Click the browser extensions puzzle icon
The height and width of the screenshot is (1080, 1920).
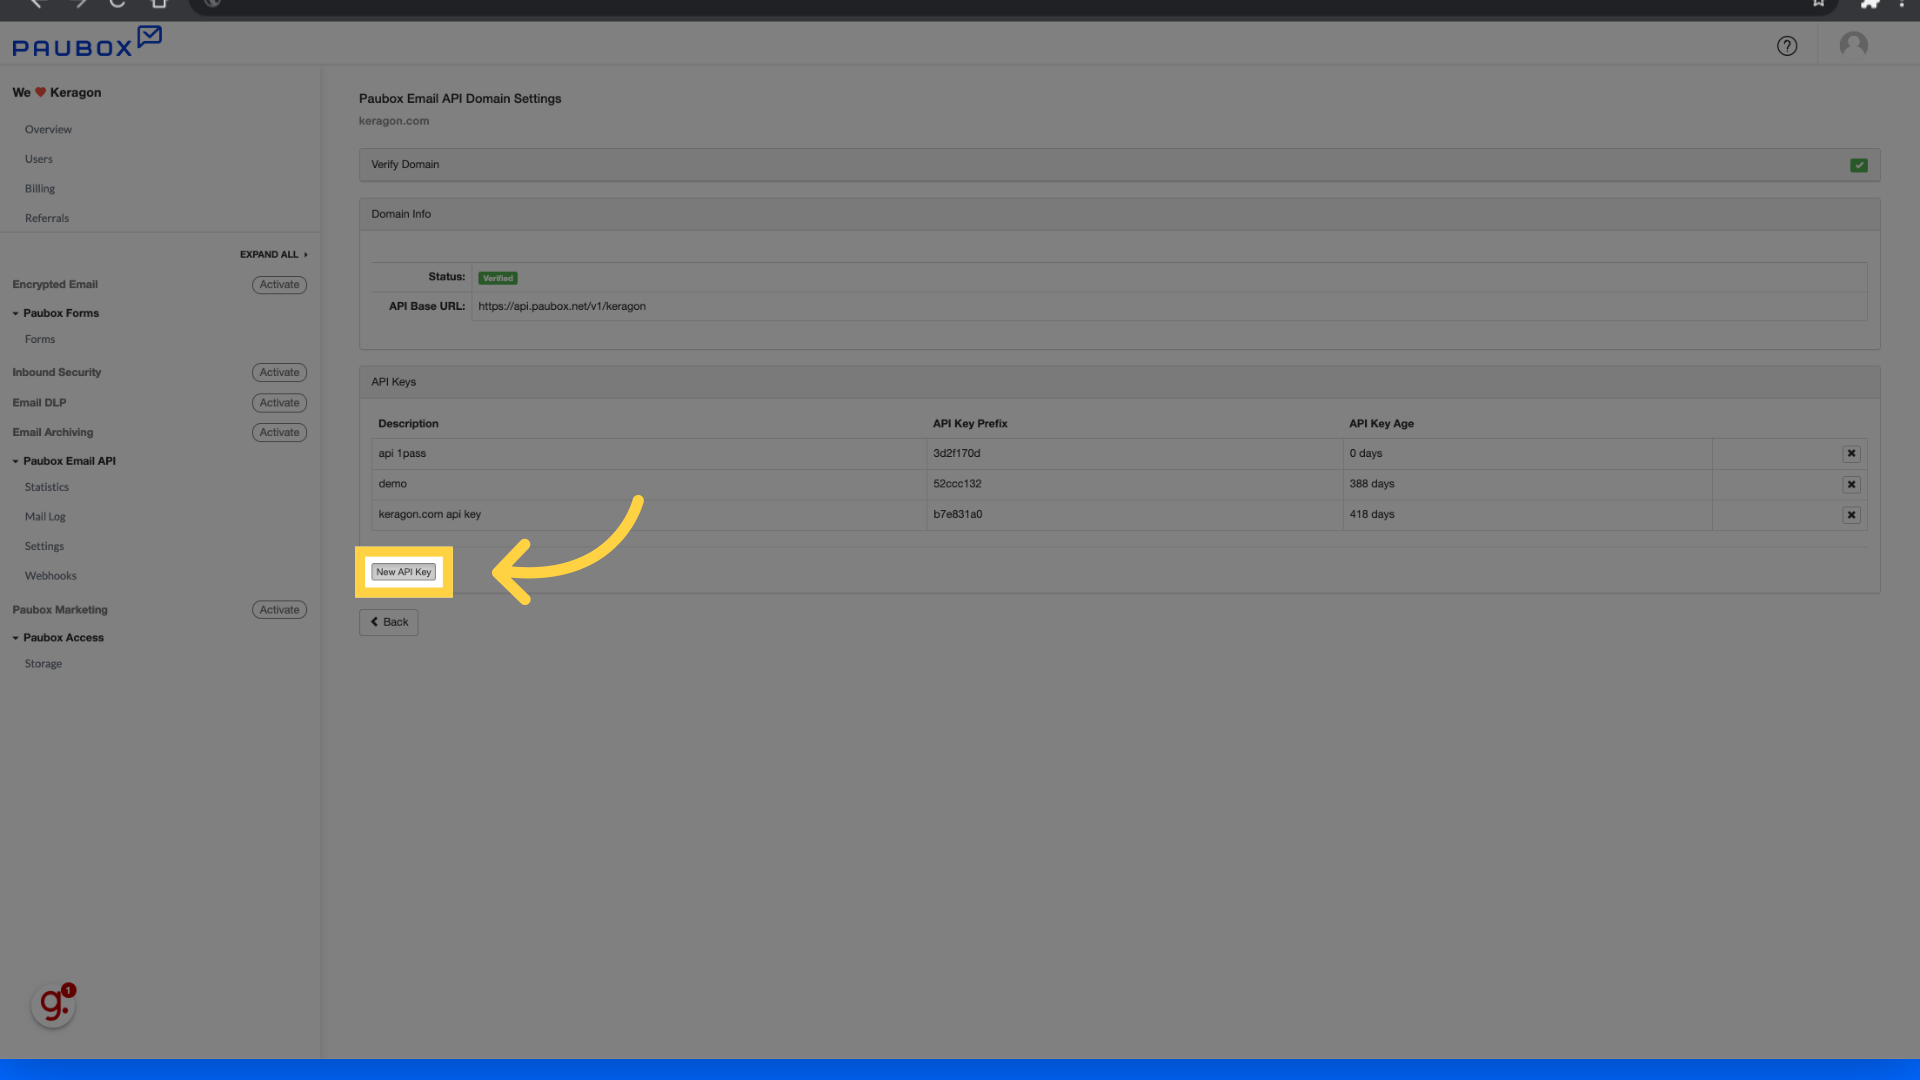(x=1869, y=4)
